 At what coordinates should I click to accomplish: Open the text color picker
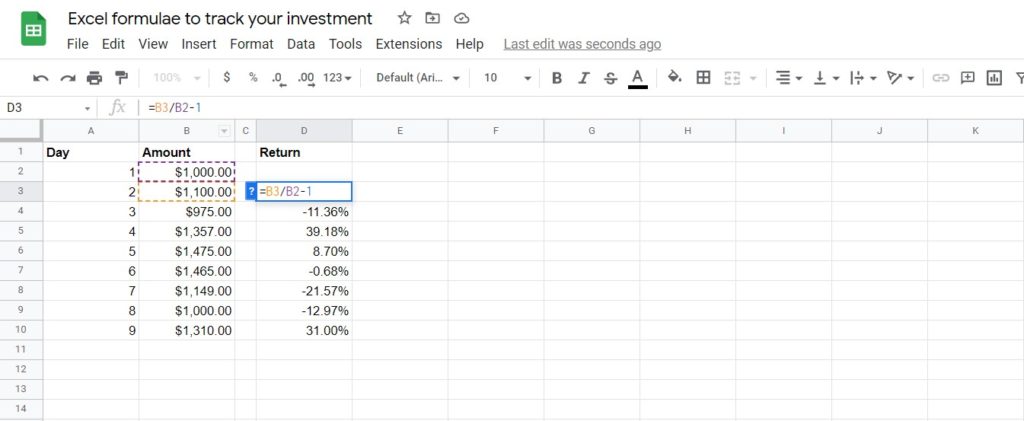point(638,78)
